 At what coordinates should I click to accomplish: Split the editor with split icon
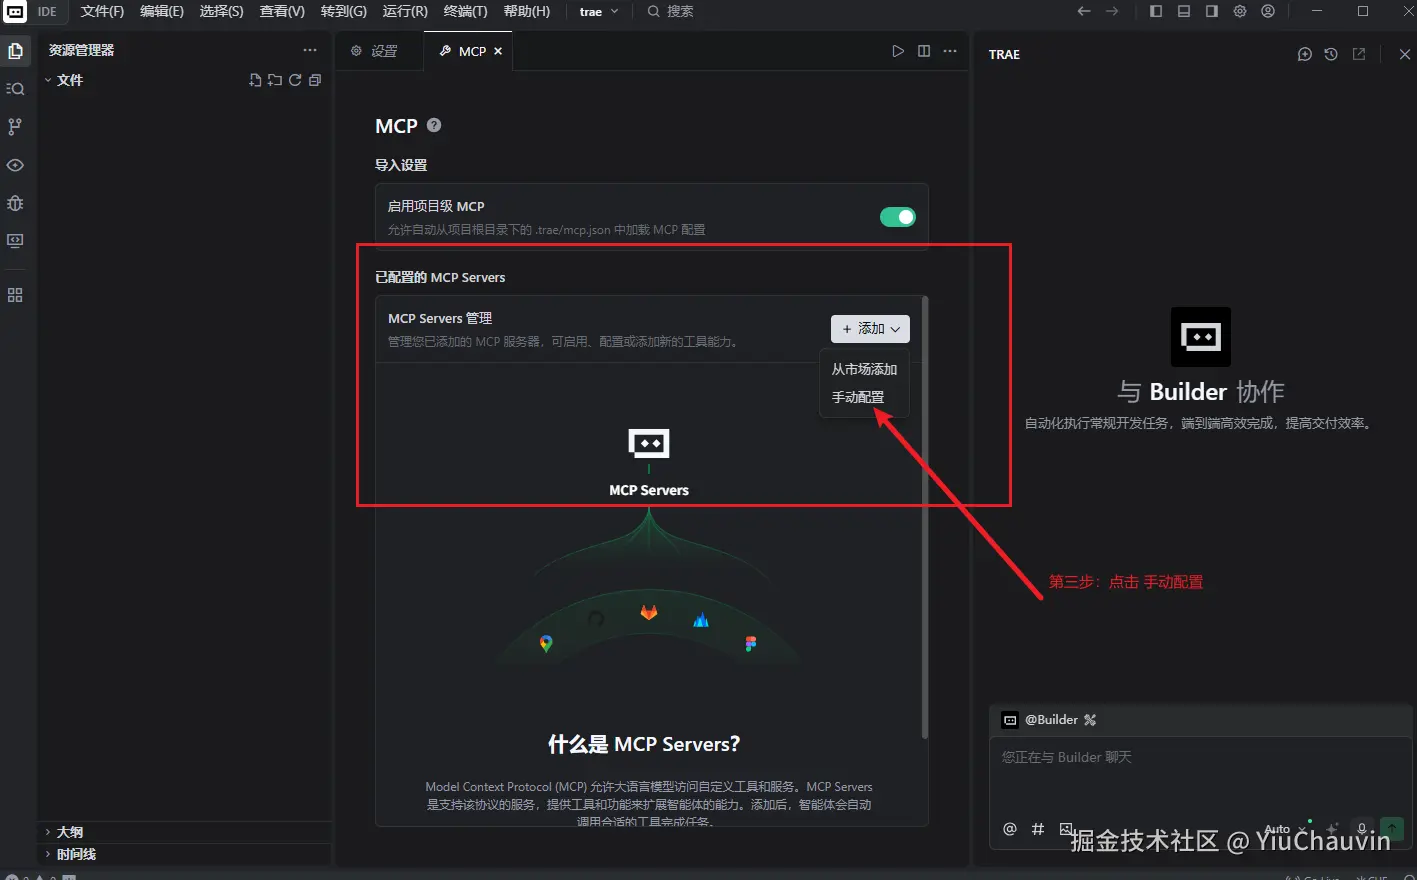pyautogui.click(x=924, y=51)
